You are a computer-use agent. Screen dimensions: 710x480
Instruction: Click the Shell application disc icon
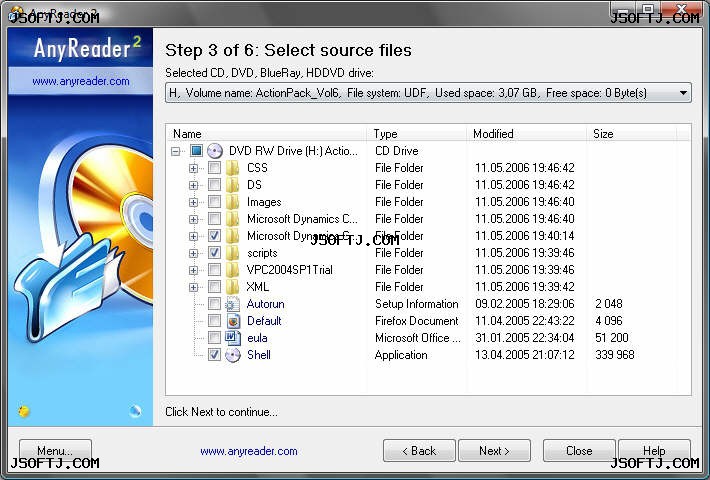(233, 355)
